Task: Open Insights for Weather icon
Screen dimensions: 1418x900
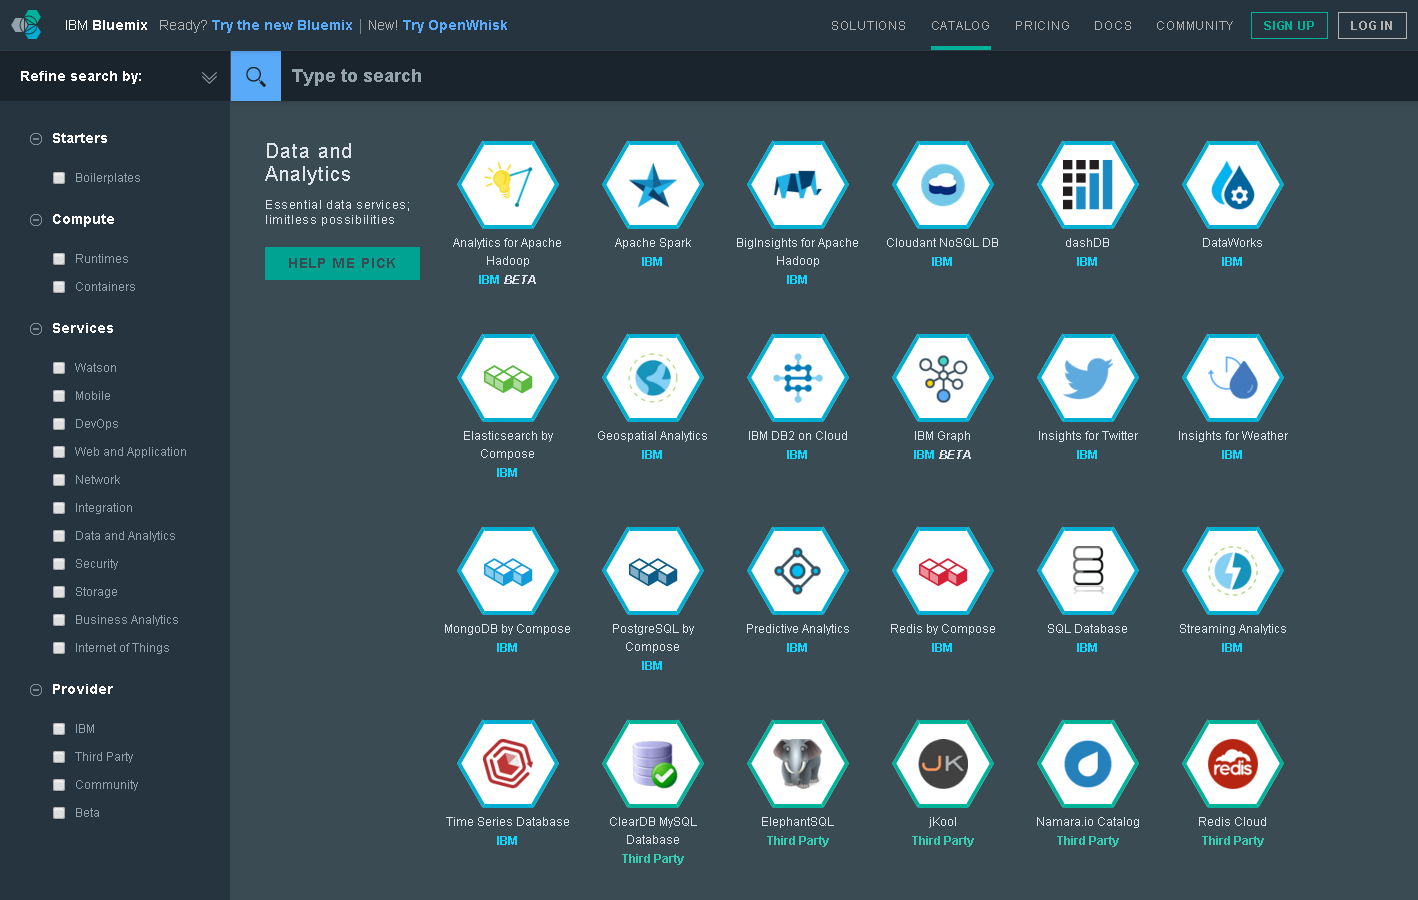Action: coord(1233,378)
